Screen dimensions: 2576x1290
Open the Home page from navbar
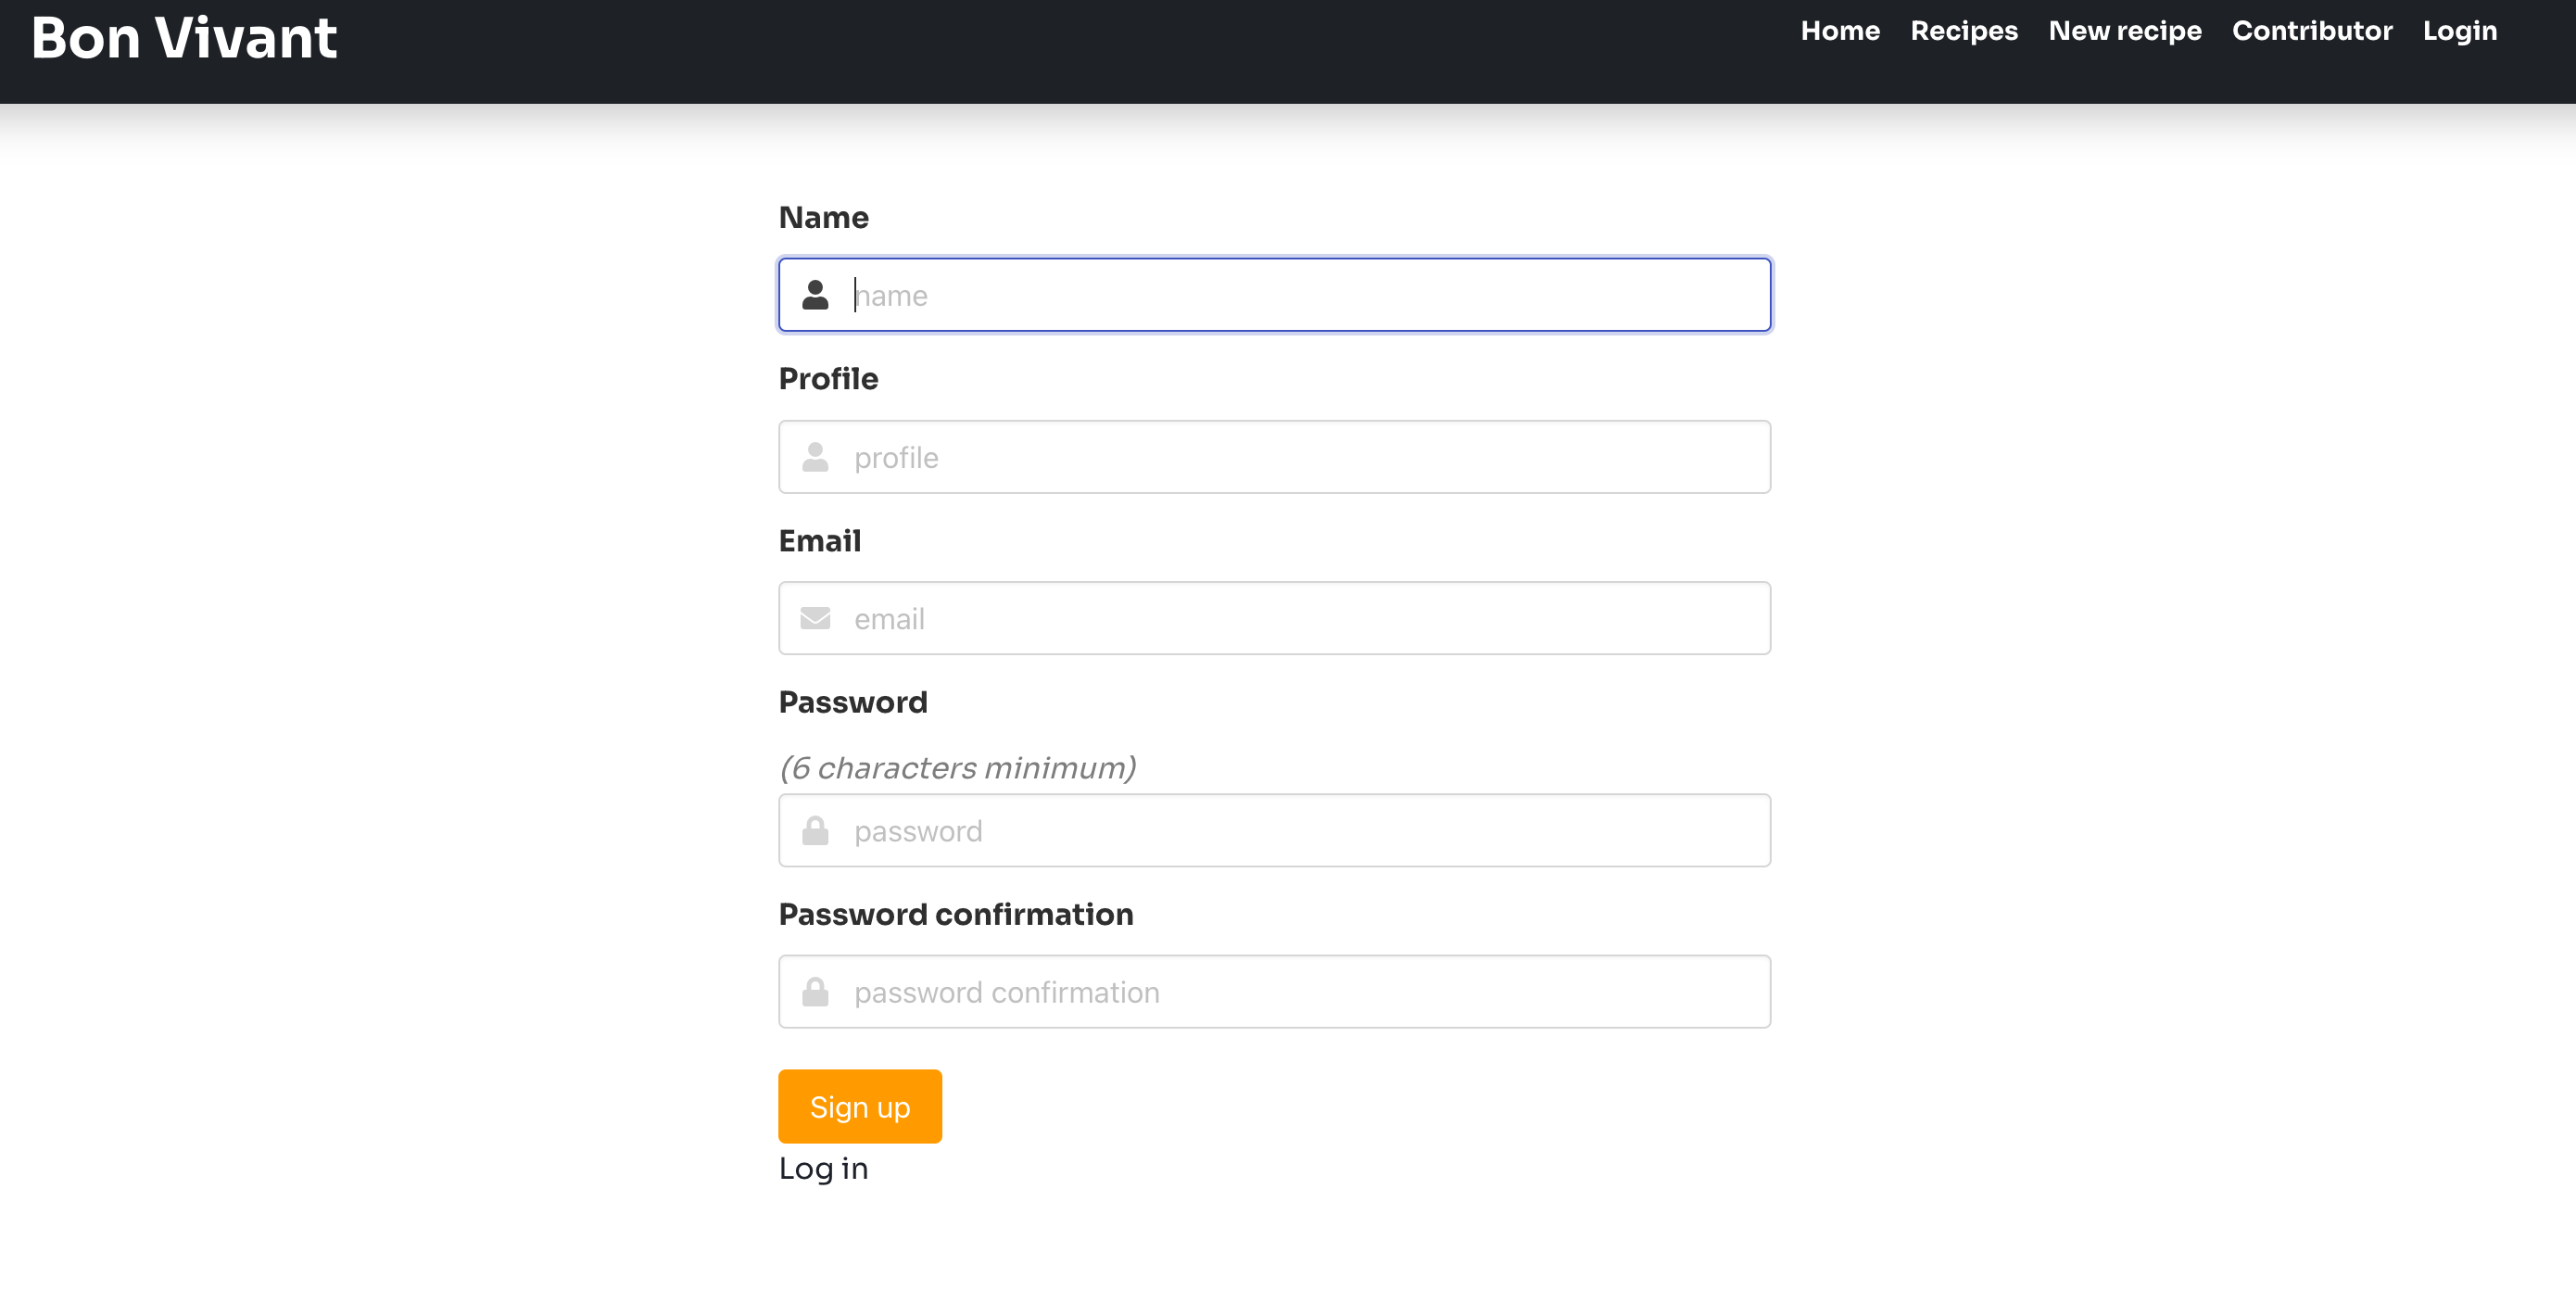tap(1840, 31)
